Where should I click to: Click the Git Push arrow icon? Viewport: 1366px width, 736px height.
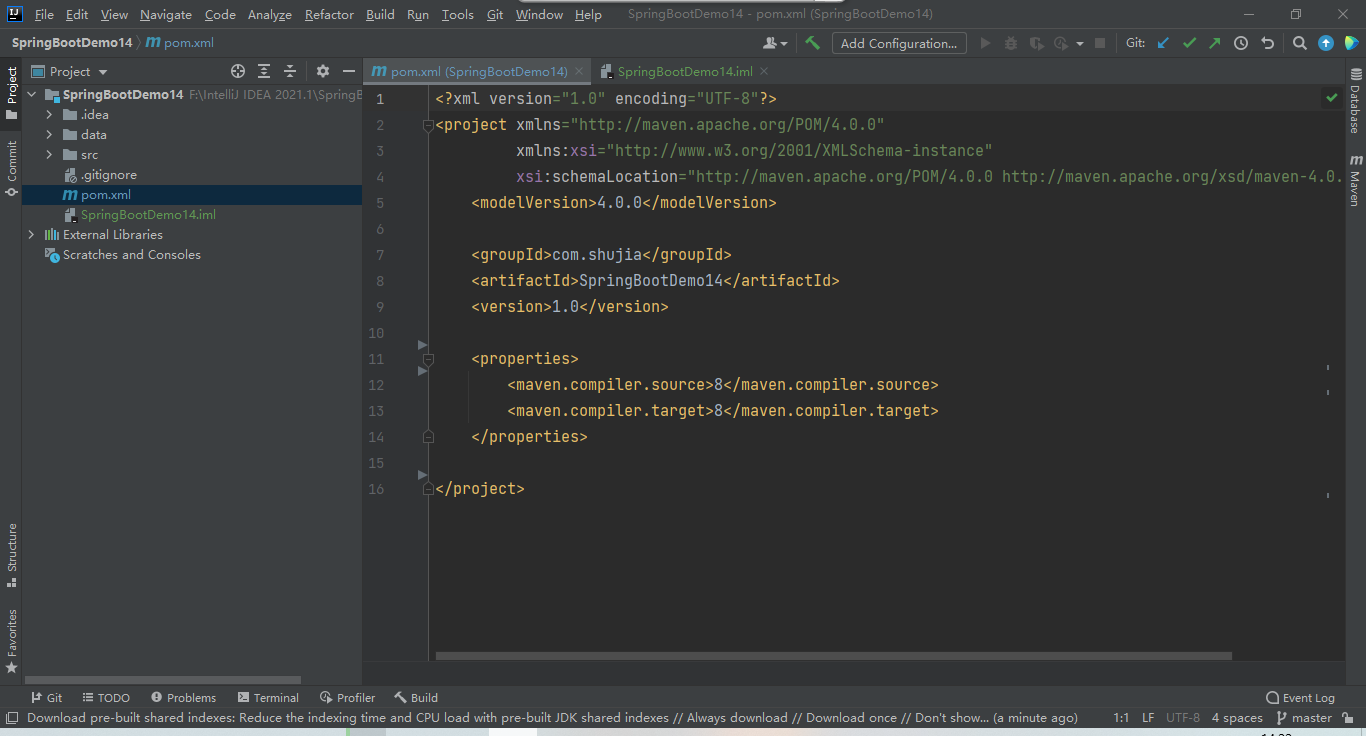1215,43
